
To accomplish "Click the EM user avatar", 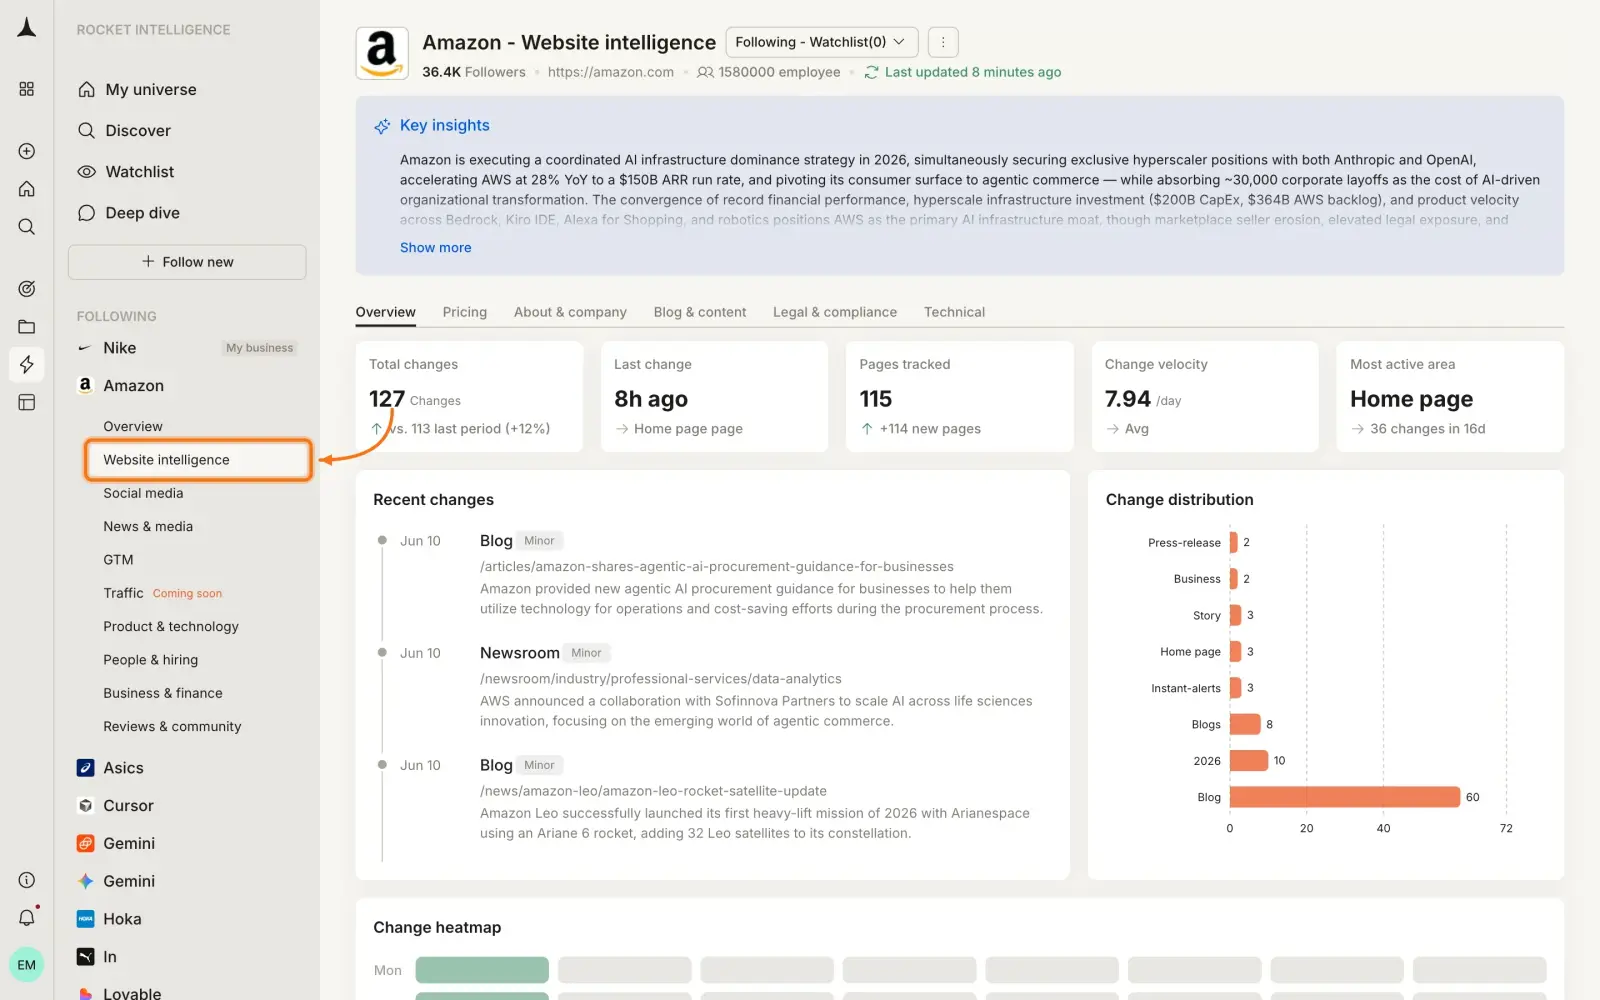I will pyautogui.click(x=27, y=965).
